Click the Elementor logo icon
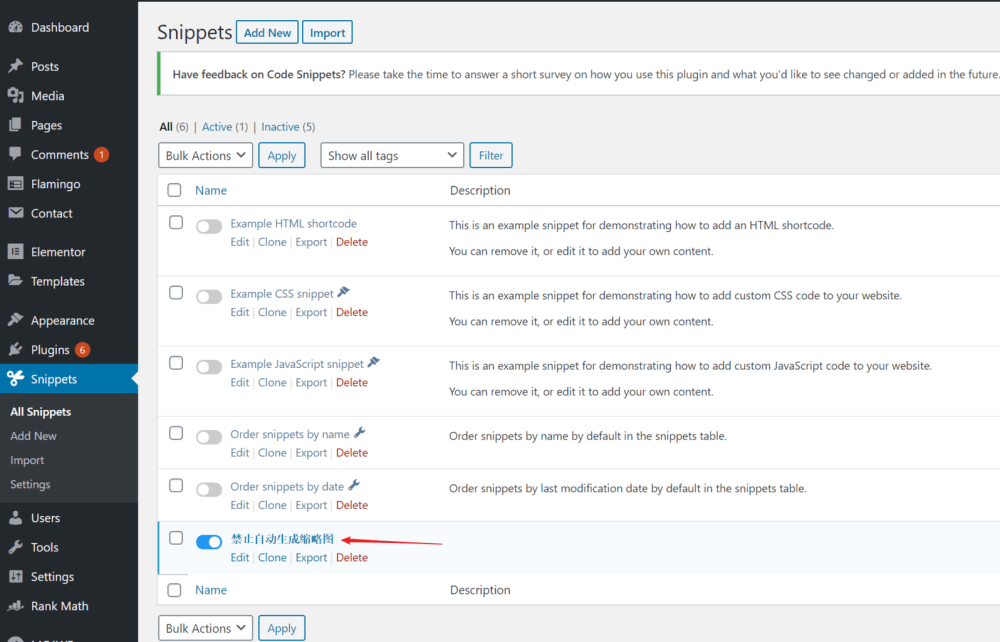The image size is (1000, 642). (15, 252)
